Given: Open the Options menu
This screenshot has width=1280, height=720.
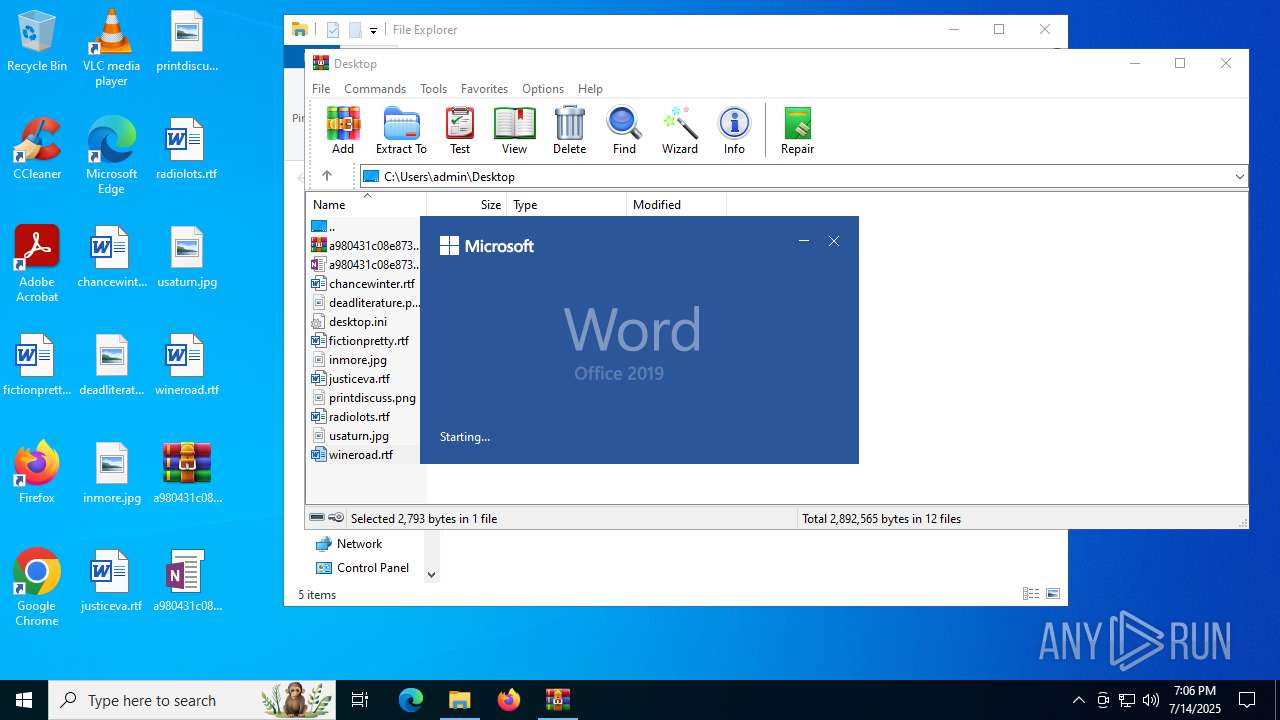Looking at the screenshot, I should click(543, 88).
